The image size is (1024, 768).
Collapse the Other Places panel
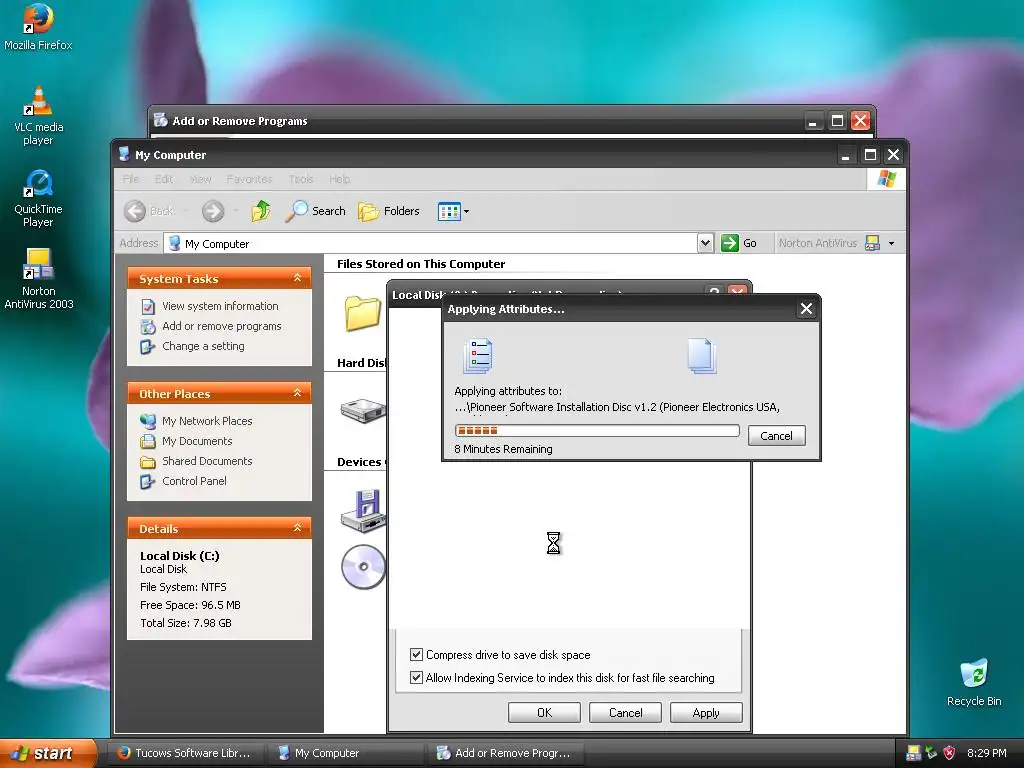297,393
